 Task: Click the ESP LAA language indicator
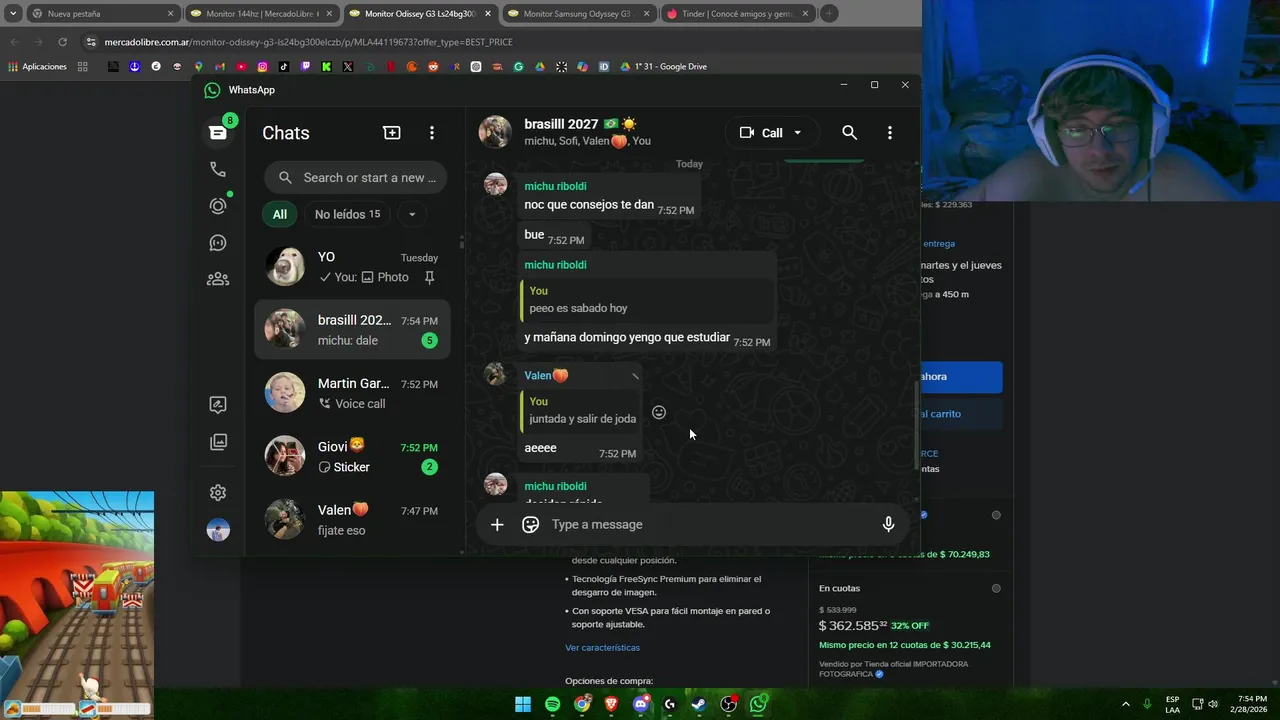[1172, 704]
